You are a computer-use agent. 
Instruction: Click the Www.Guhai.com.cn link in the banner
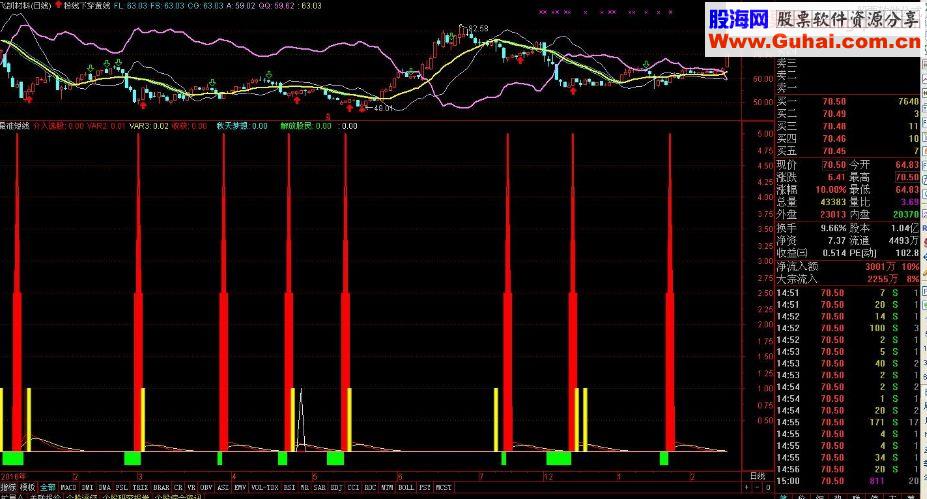815,42
